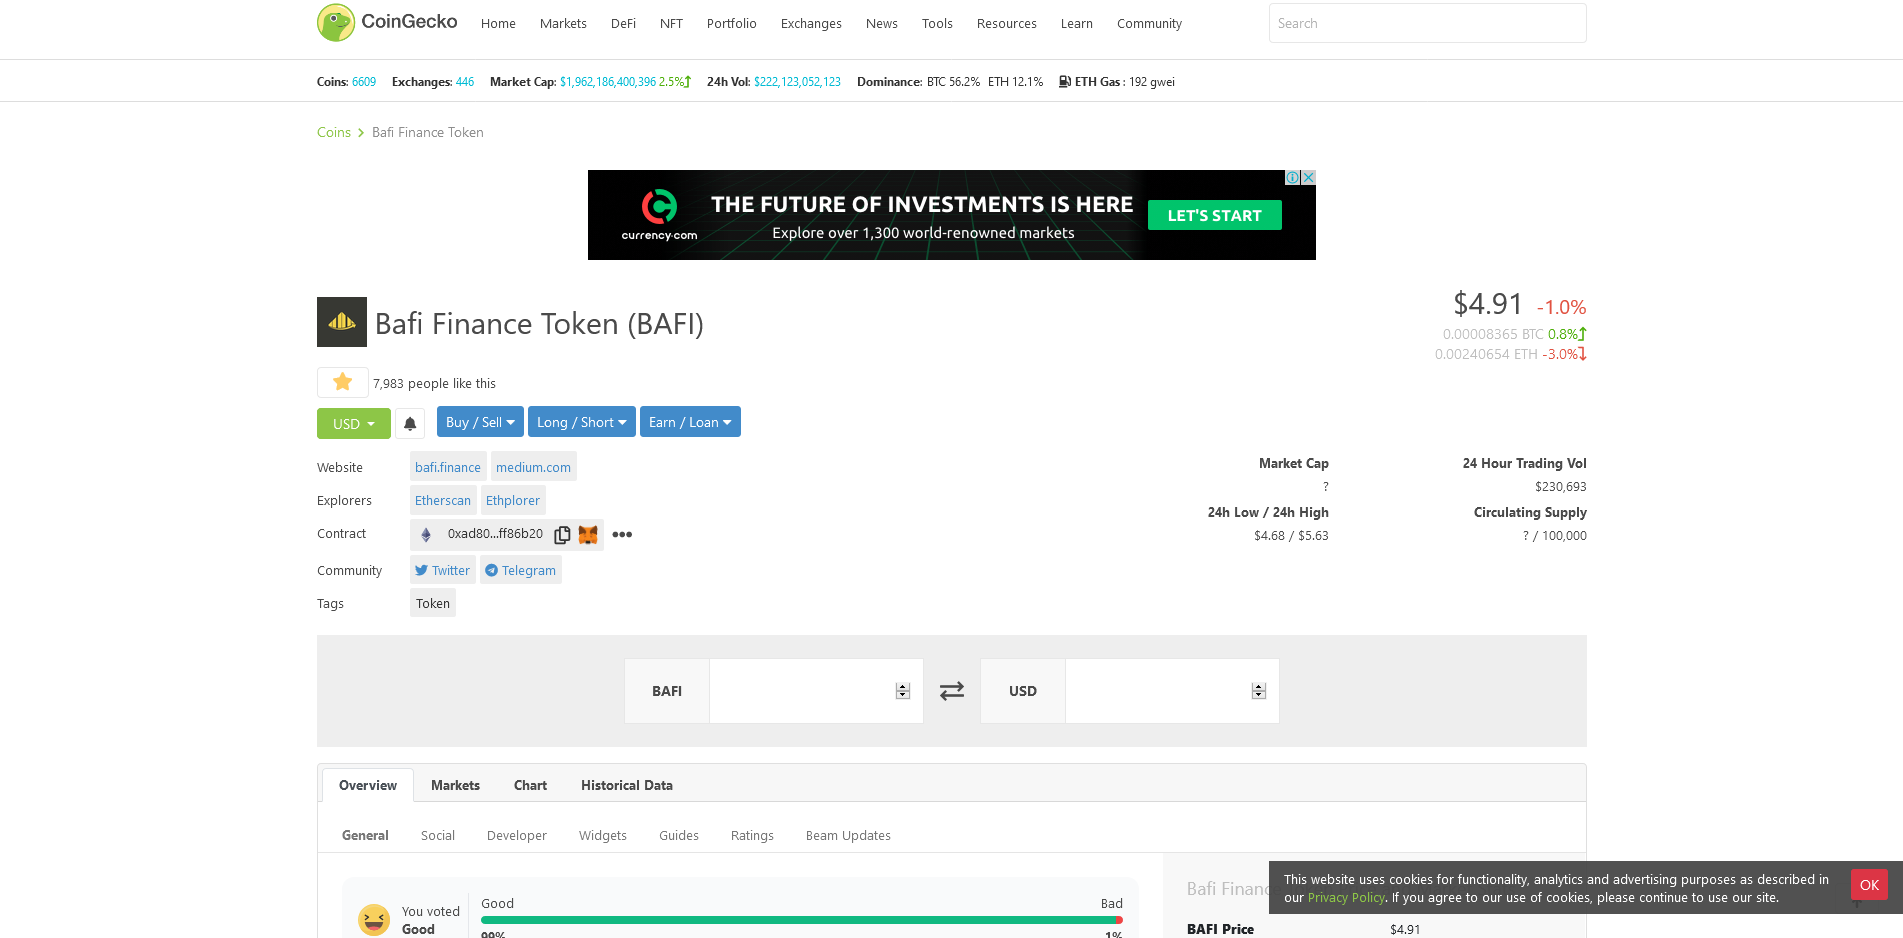This screenshot has width=1903, height=938.
Task: Click the ad info icon on banner
Action: [x=1292, y=177]
